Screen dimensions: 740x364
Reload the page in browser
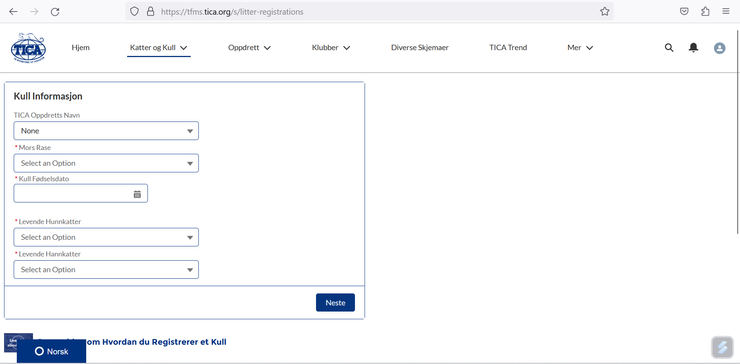55,12
